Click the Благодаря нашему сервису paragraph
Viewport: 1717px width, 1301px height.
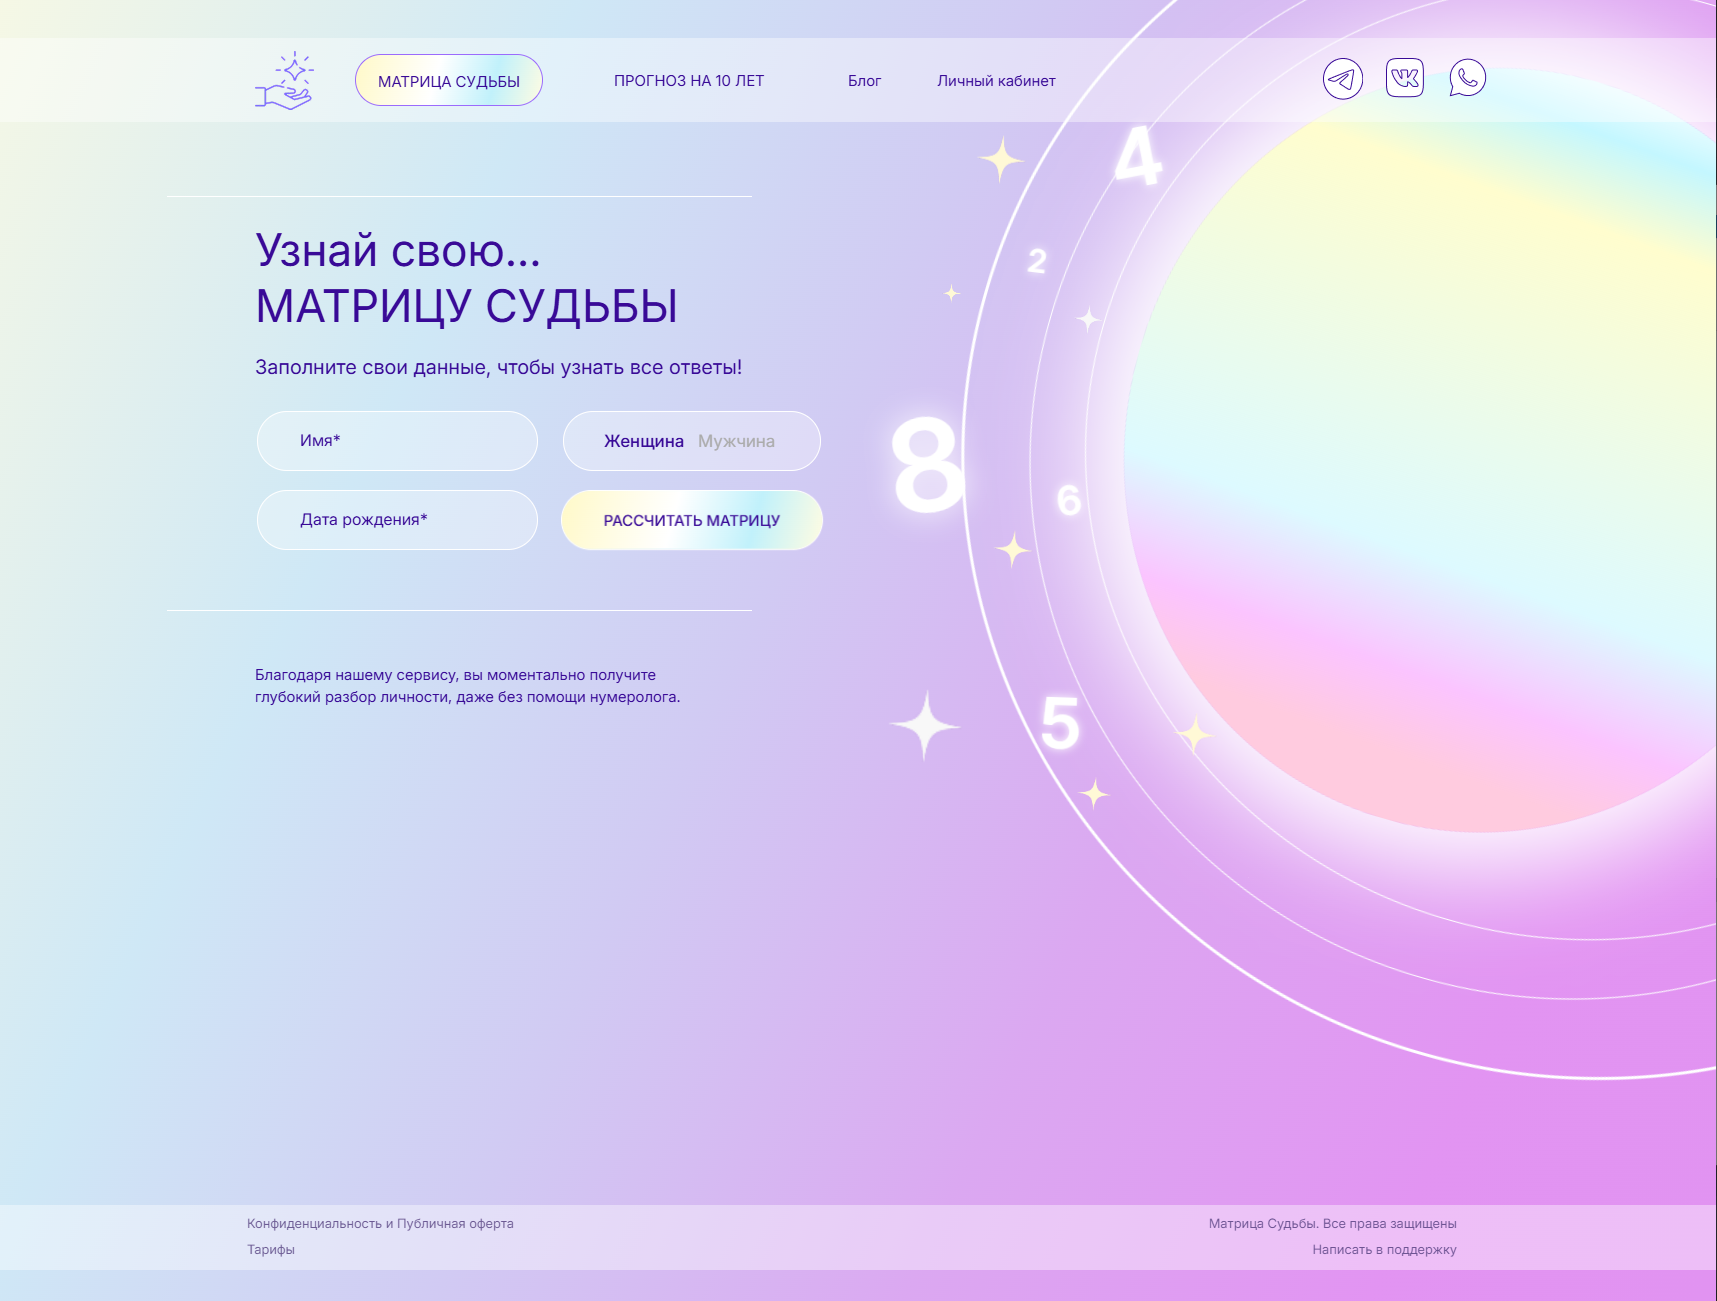point(467,686)
